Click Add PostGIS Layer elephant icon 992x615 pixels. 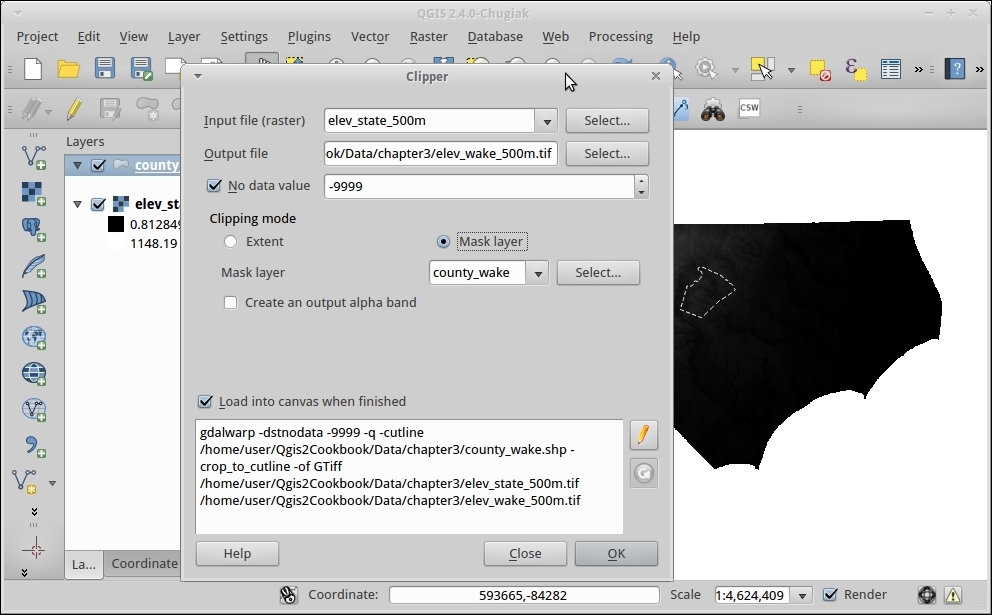coord(34,229)
